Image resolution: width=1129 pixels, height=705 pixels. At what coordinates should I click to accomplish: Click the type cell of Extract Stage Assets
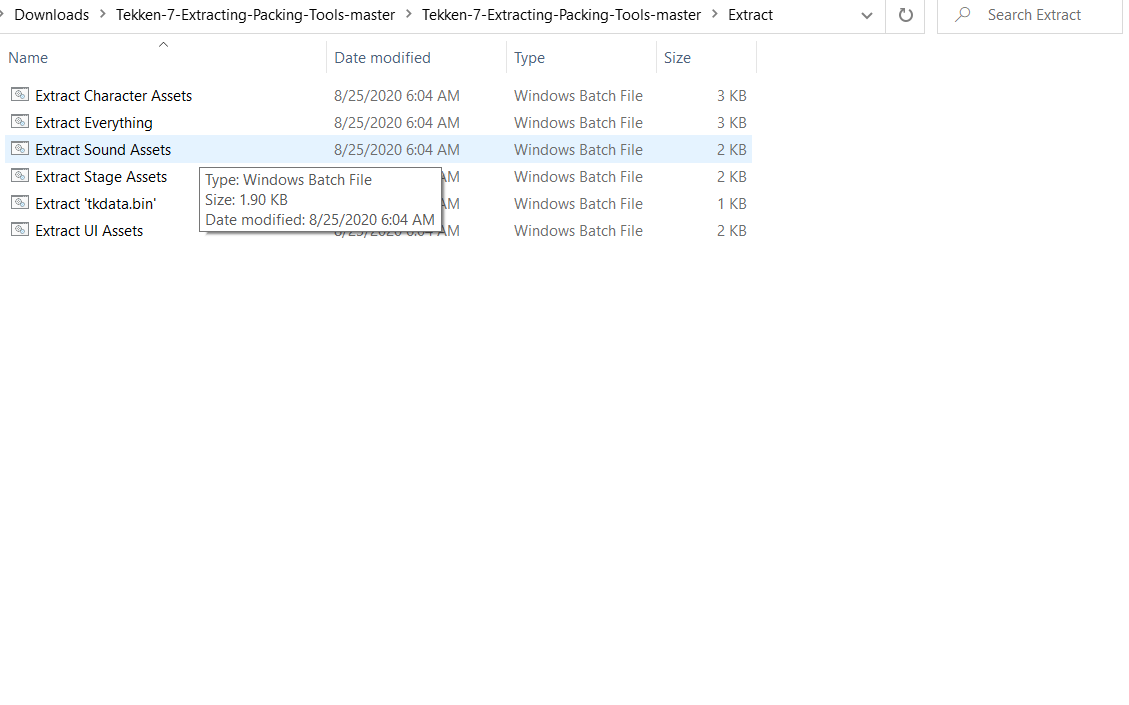(x=578, y=176)
